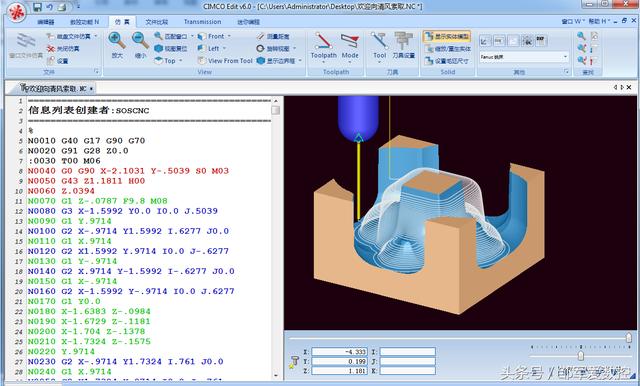Toggle the fourth icon in the 其他 group row
Image resolution: width=640 pixels, height=386 pixels.
pos(527,40)
